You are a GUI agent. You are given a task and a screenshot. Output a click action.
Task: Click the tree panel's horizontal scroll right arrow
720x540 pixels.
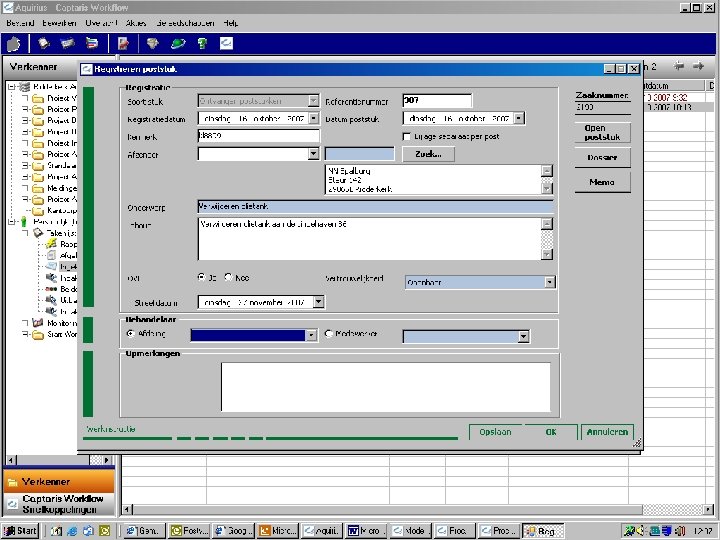click(x=107, y=460)
